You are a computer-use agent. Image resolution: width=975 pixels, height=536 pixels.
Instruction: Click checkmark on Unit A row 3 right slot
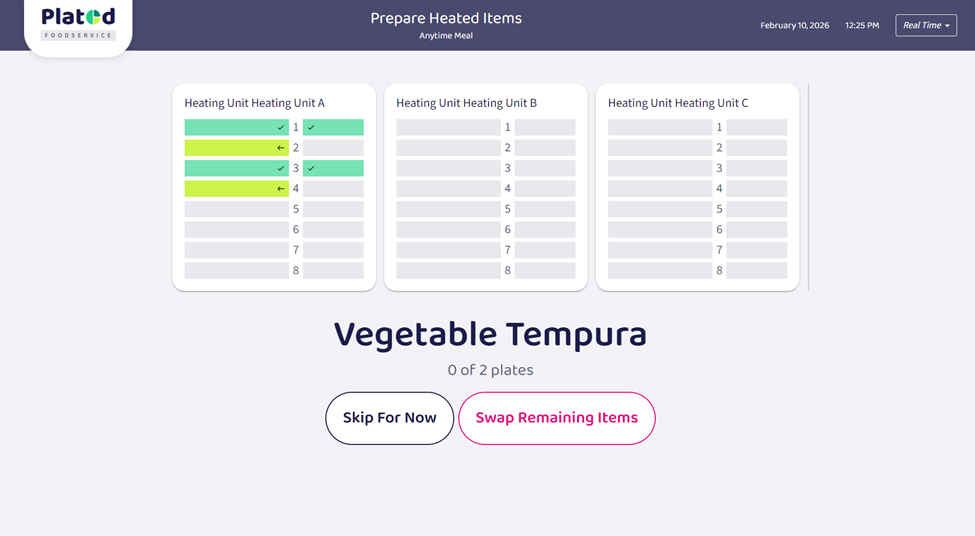click(312, 168)
